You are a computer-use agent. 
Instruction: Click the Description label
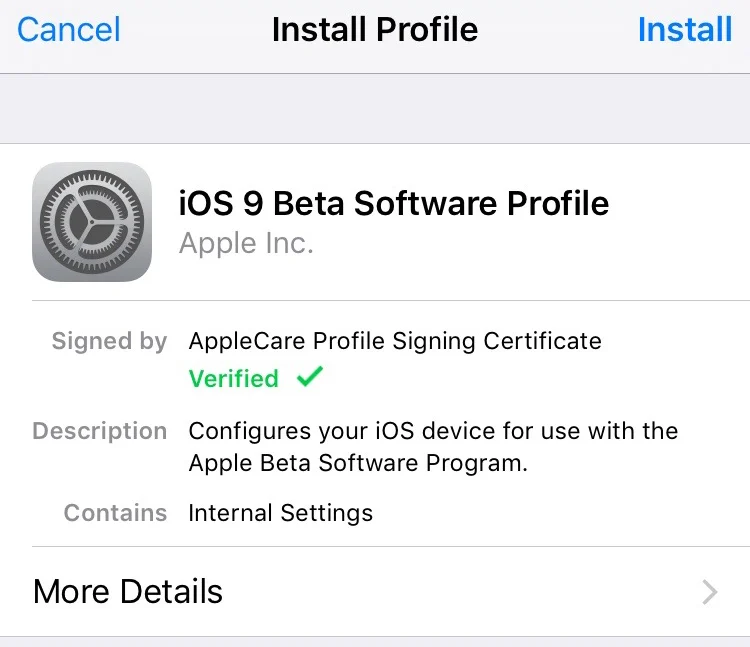click(100, 431)
